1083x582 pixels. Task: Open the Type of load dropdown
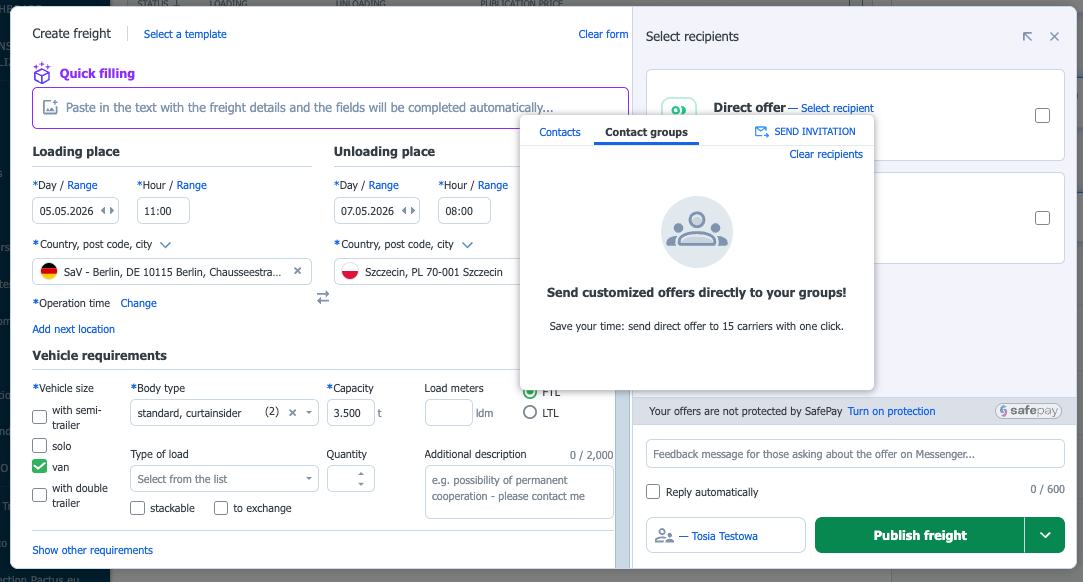coord(224,479)
